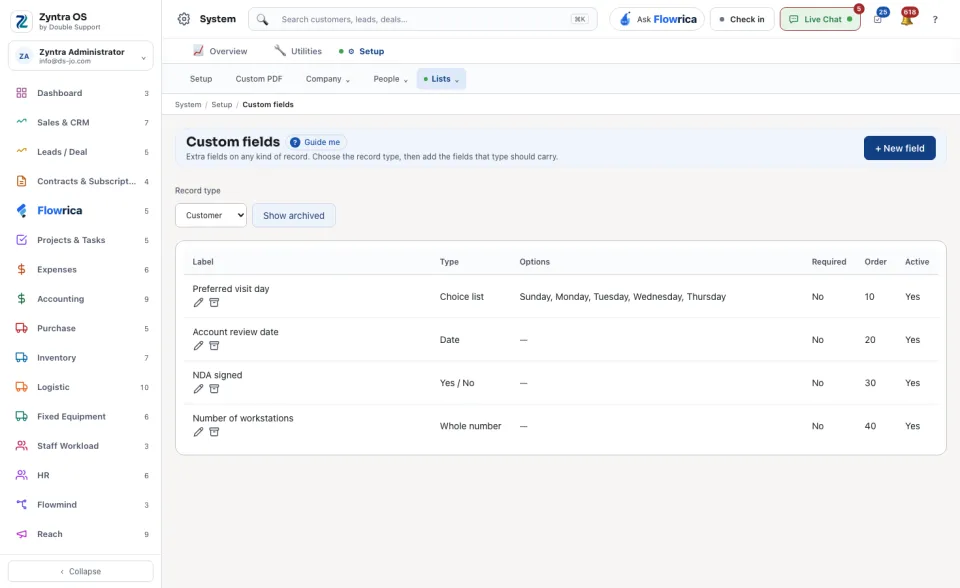This screenshot has width=960, height=588.
Task: Click the Logistic truck icon
Action: point(21,386)
